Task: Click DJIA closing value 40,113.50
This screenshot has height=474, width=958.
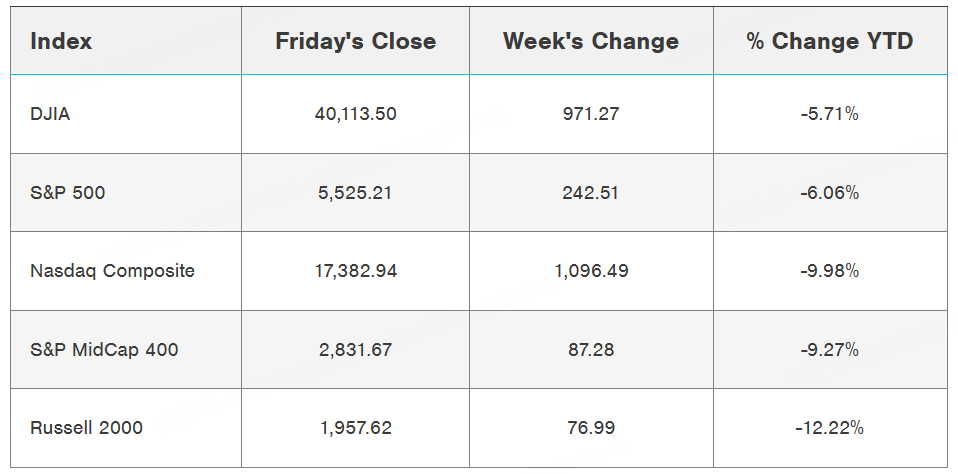Action: [355, 114]
